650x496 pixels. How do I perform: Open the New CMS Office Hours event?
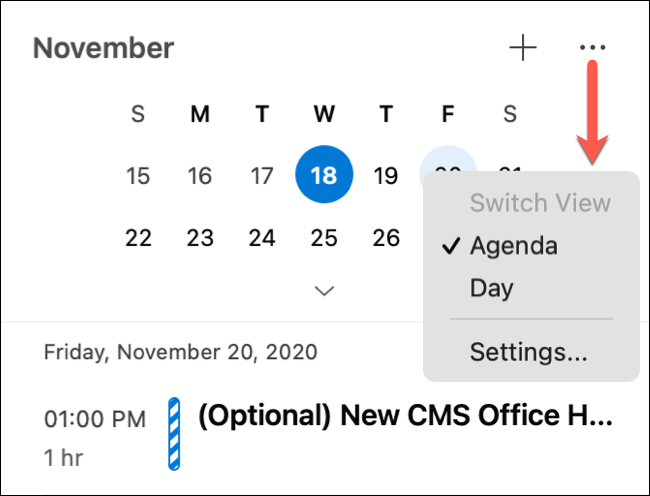click(405, 417)
